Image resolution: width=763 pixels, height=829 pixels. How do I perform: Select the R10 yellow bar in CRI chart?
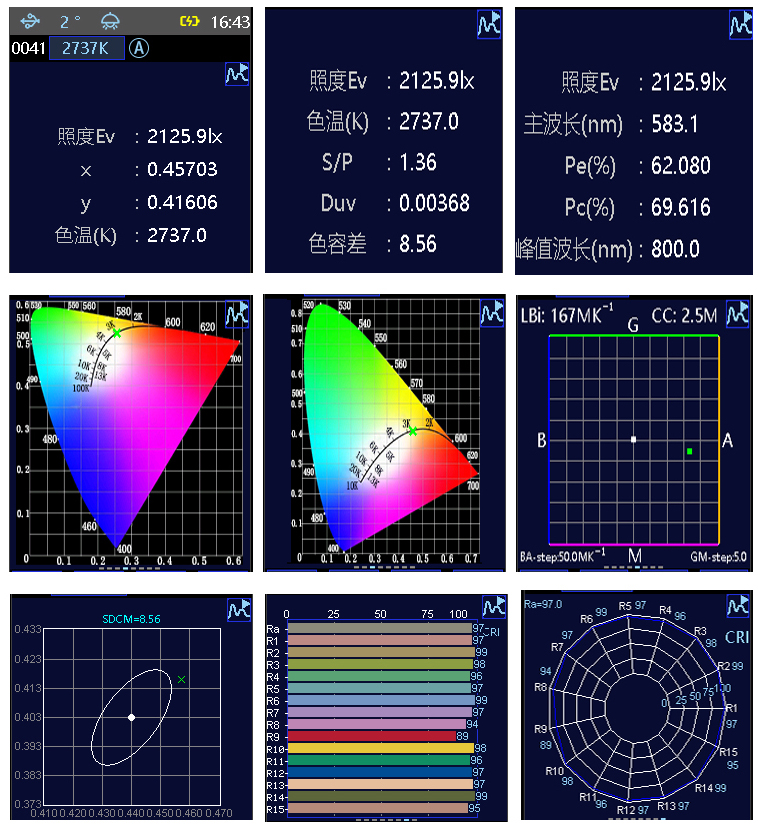pos(379,749)
